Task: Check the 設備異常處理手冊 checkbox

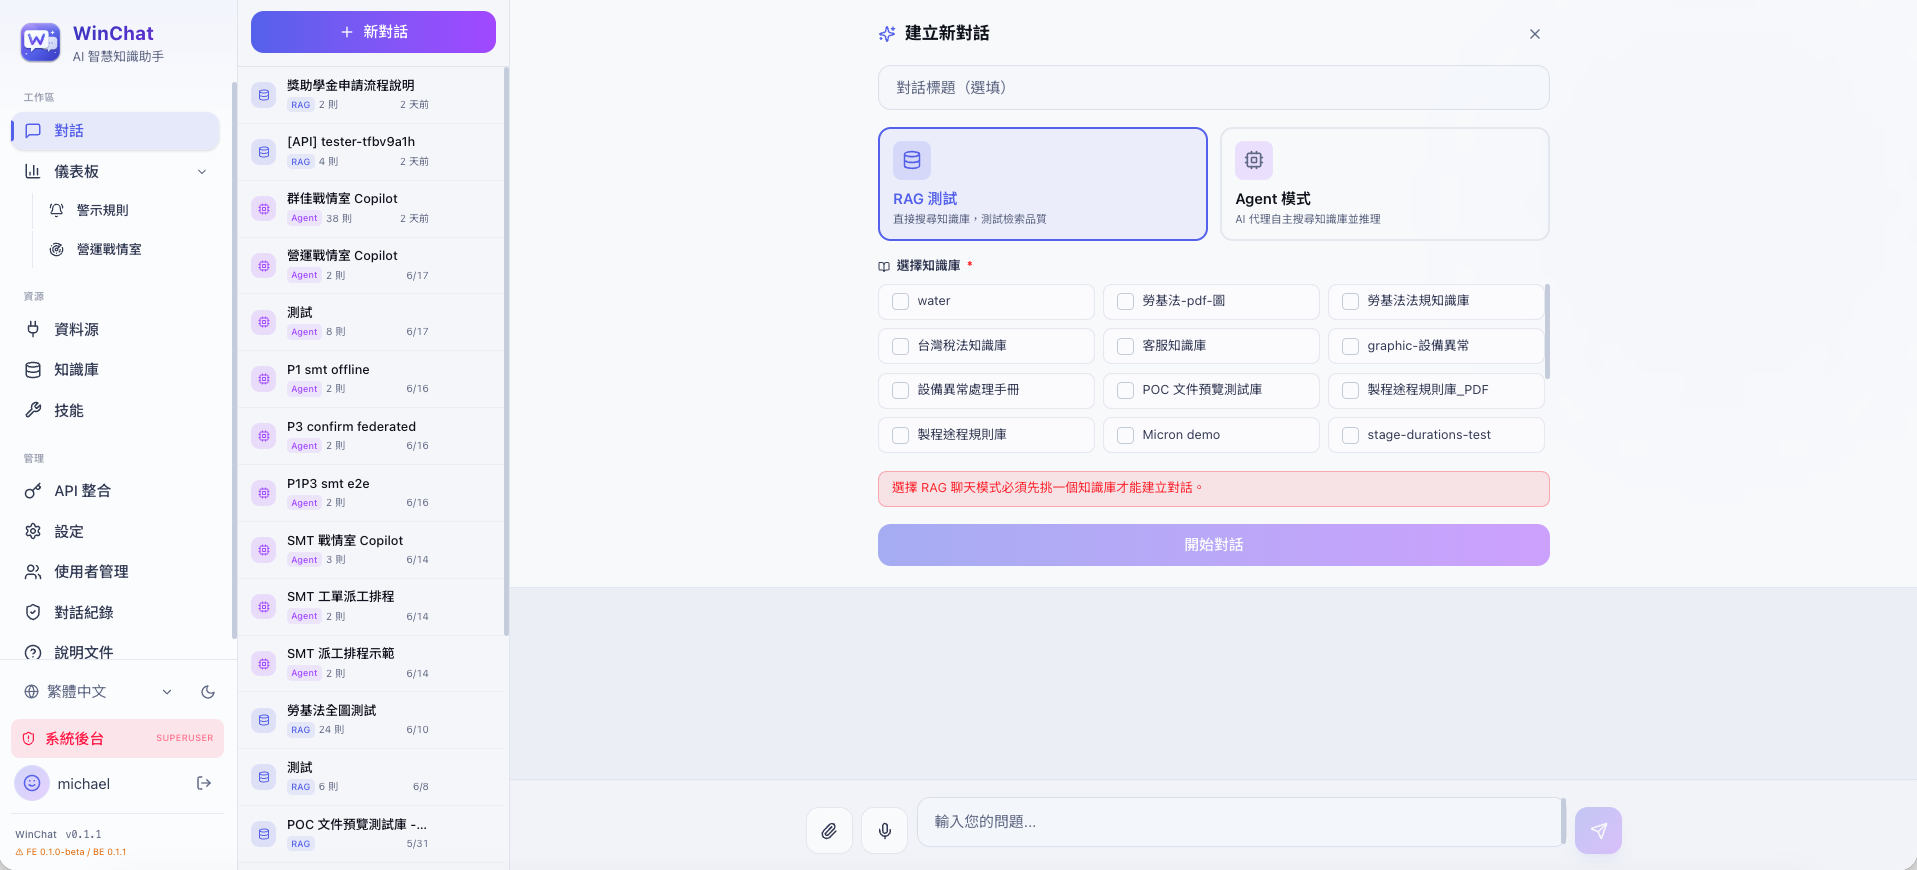Action: click(x=900, y=390)
